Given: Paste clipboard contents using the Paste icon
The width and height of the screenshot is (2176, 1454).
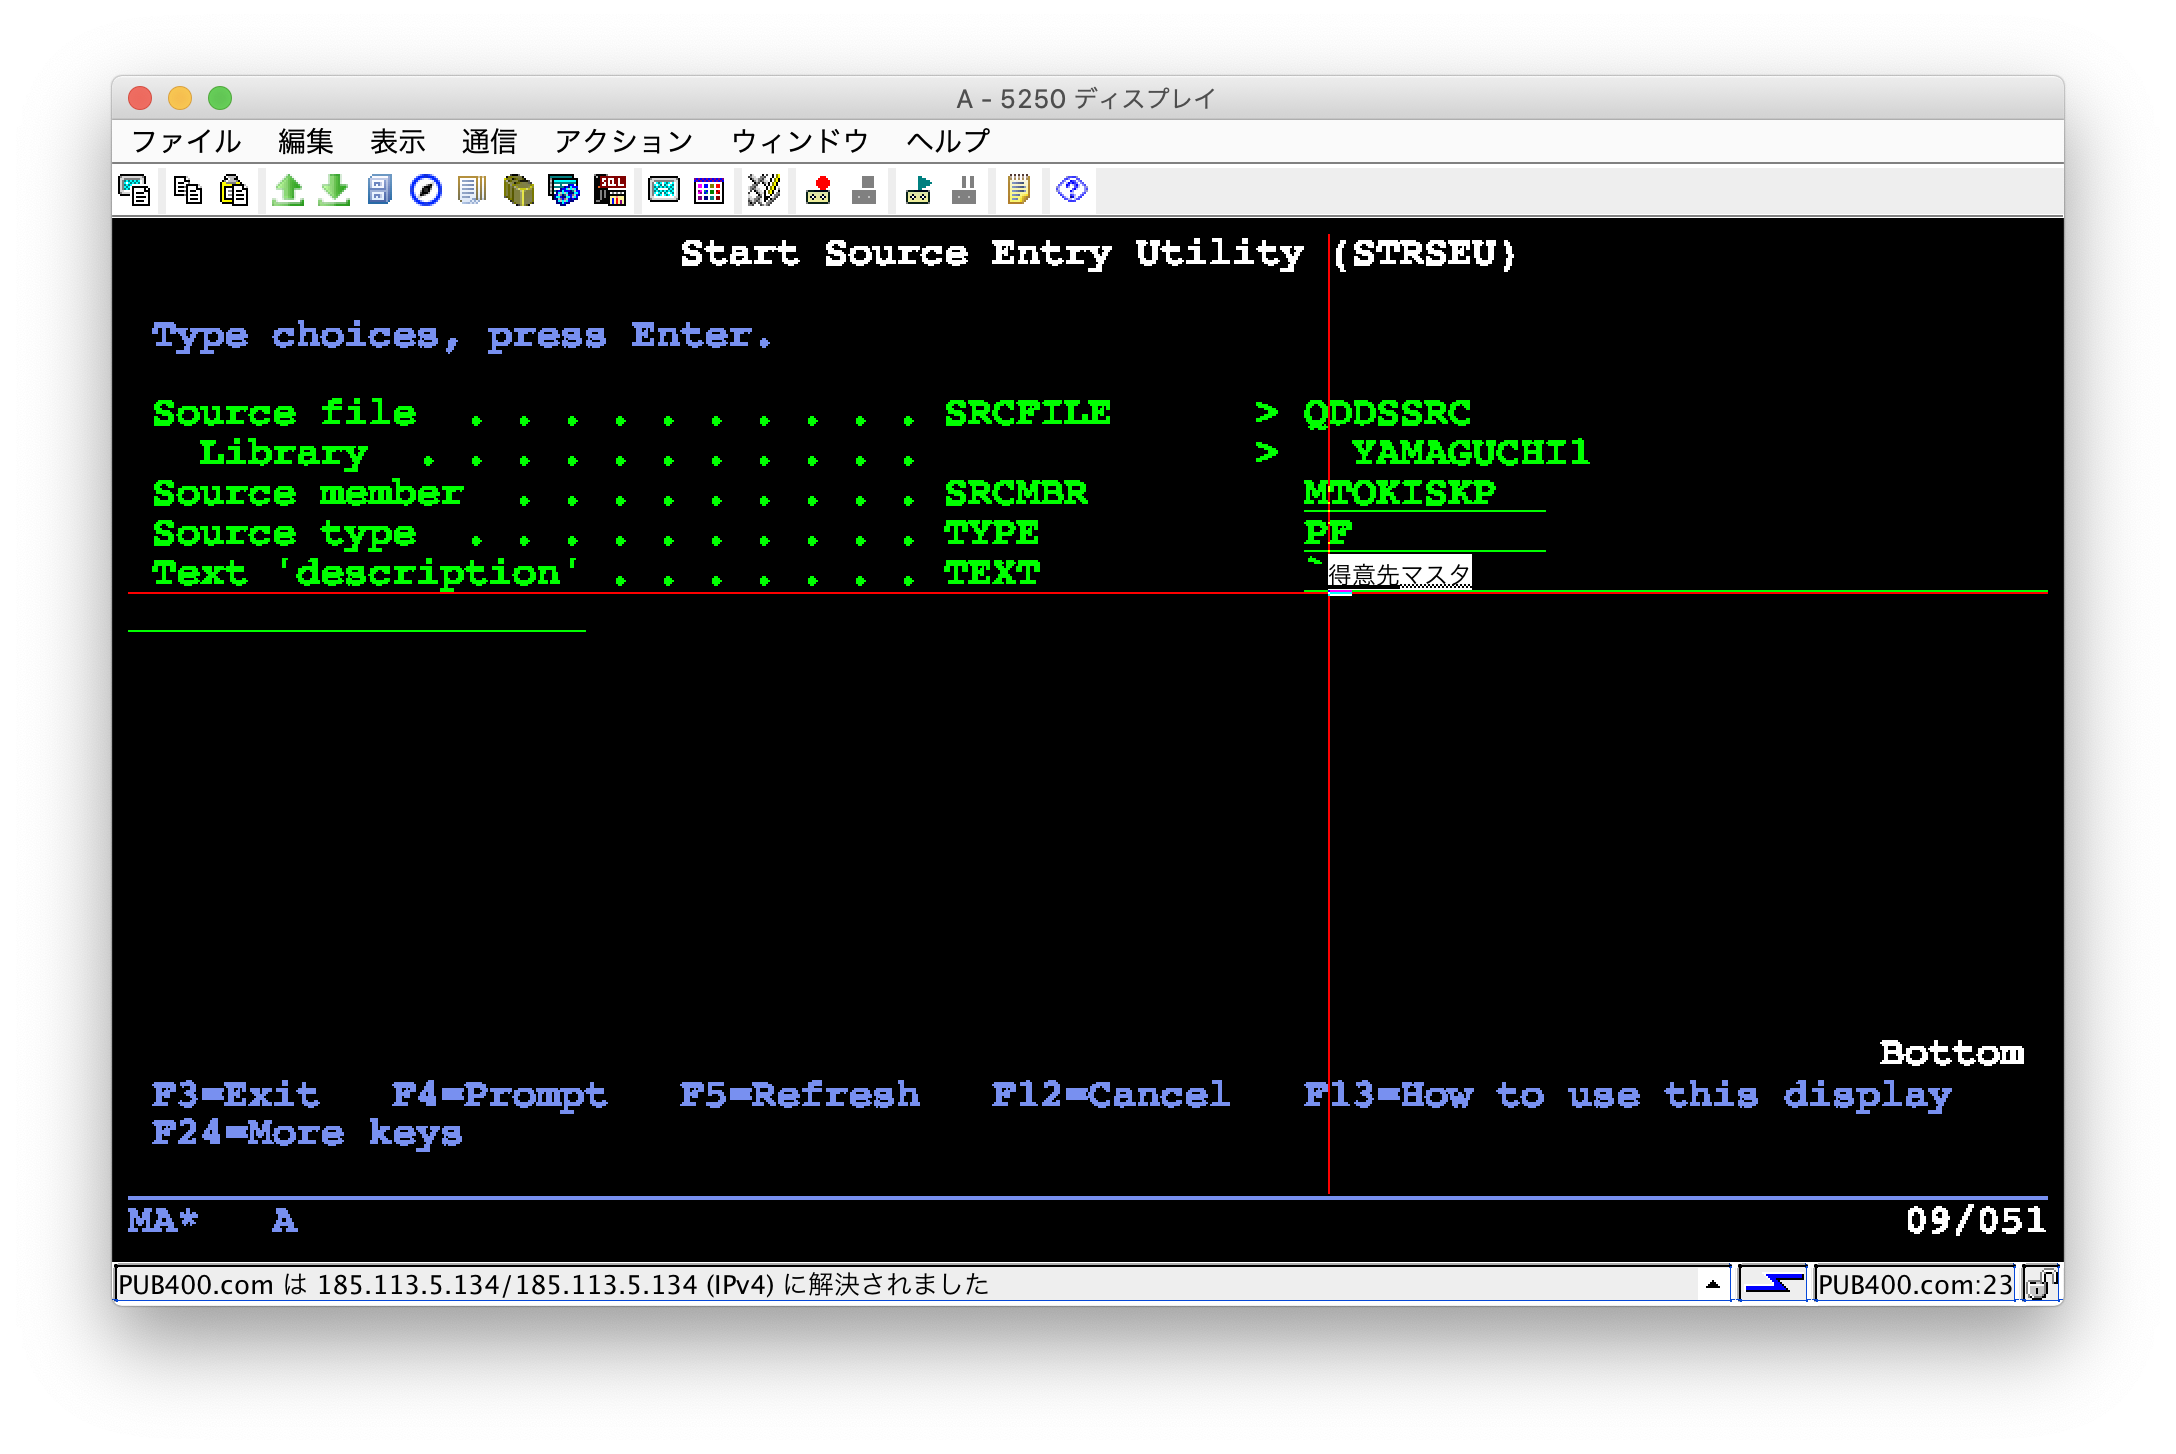Looking at the screenshot, I should tap(232, 190).
